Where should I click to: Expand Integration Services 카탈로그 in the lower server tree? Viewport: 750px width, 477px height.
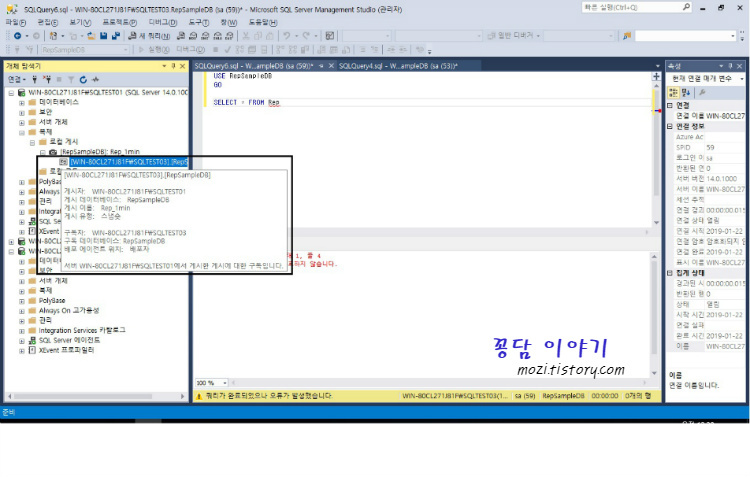[x=22, y=331]
